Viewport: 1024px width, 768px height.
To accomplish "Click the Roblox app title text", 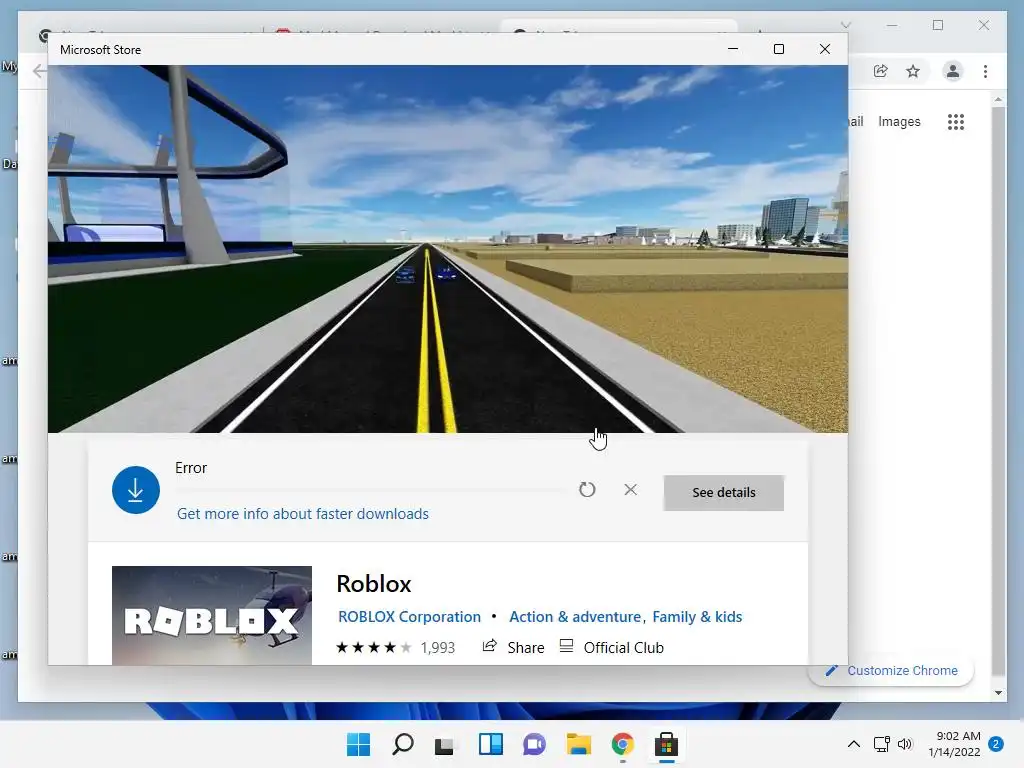I will click(374, 584).
